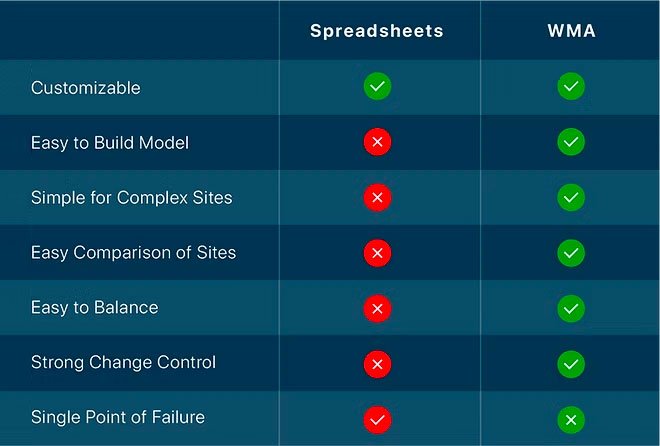Screen dimensions: 660x446
Task: Select the Spreadsheets column header
Action: [x=377, y=31]
